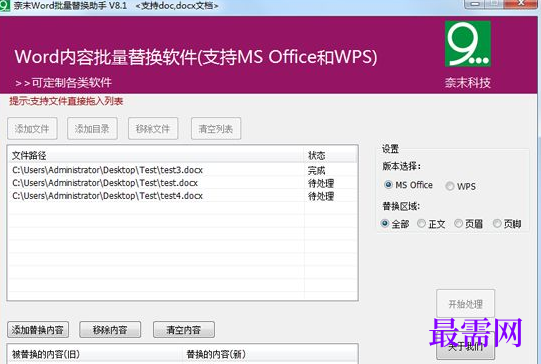Minimize the window
Image resolution: width=541 pixels, height=364 pixels.
pos(475,3)
